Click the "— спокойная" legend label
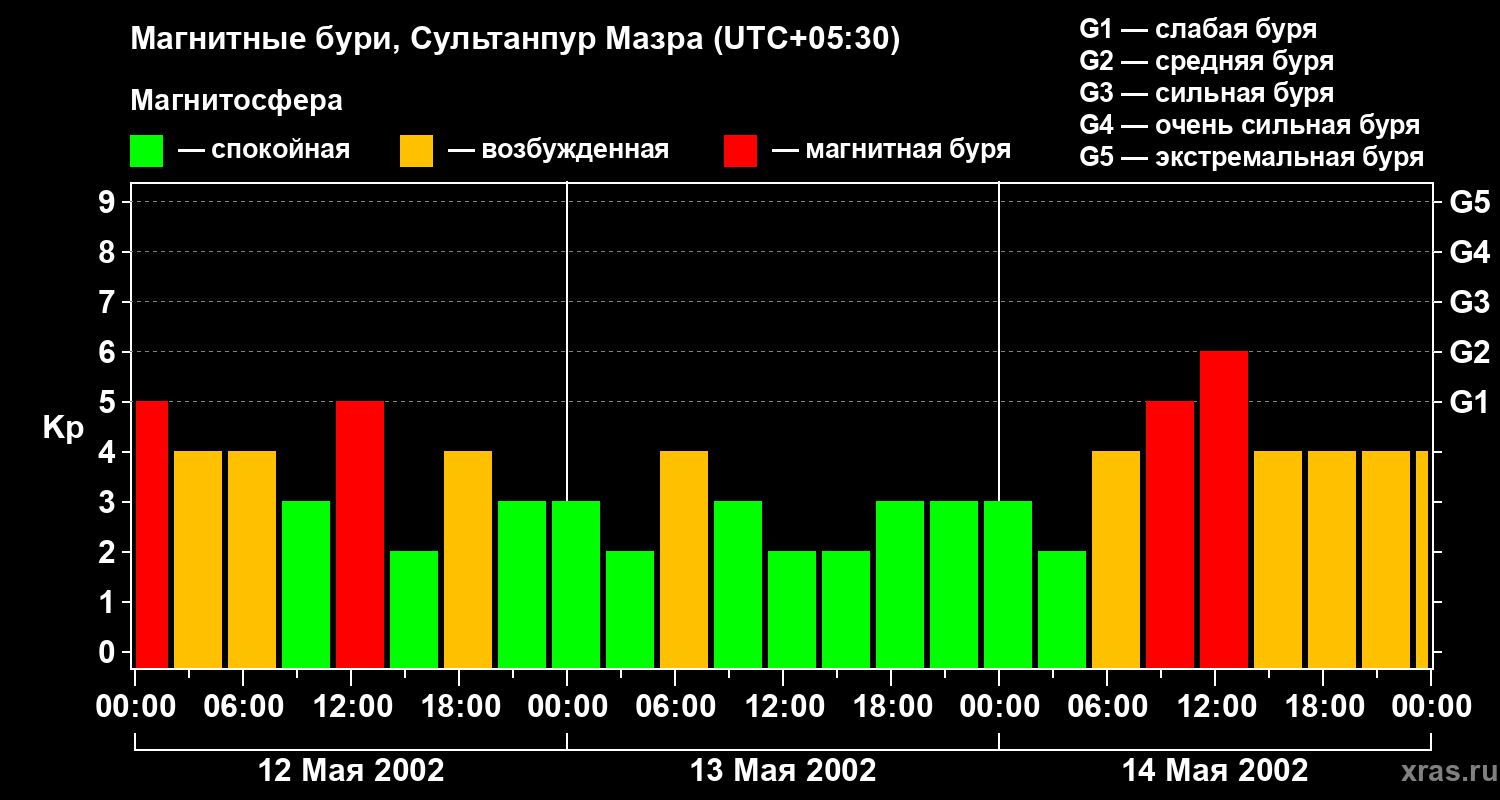This screenshot has width=1500, height=800. tap(264, 151)
